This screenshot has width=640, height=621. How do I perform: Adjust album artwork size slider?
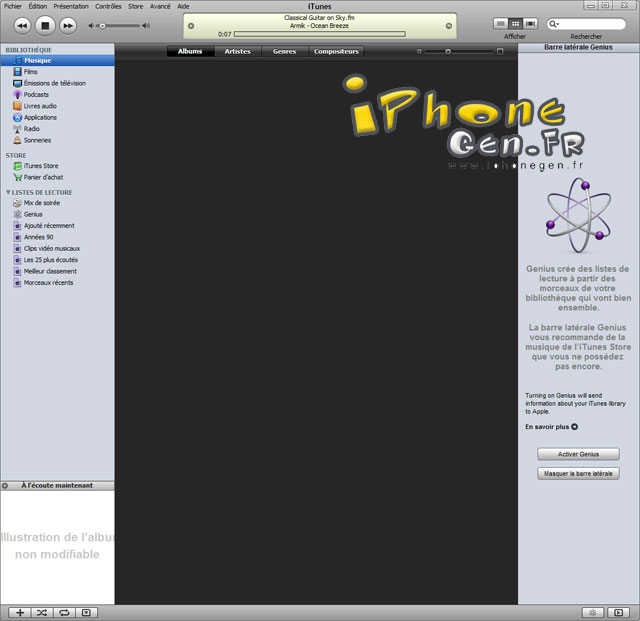459,51
